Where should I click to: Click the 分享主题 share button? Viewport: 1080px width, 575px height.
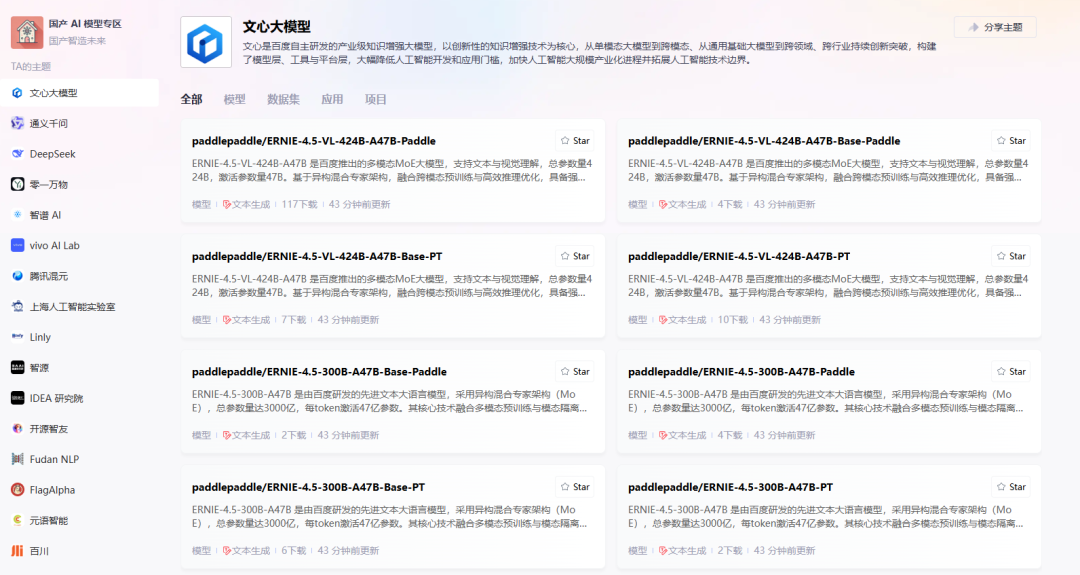coord(995,28)
